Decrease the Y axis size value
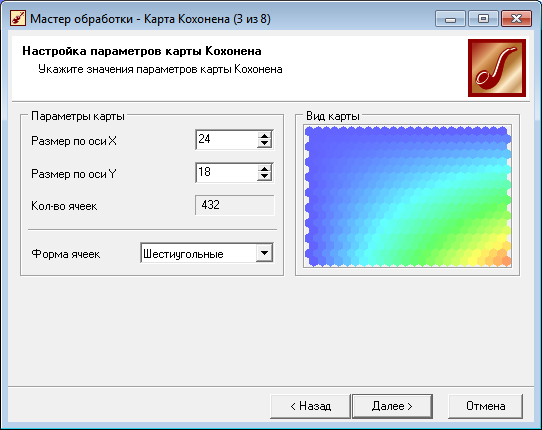The image size is (542, 430). (264, 177)
